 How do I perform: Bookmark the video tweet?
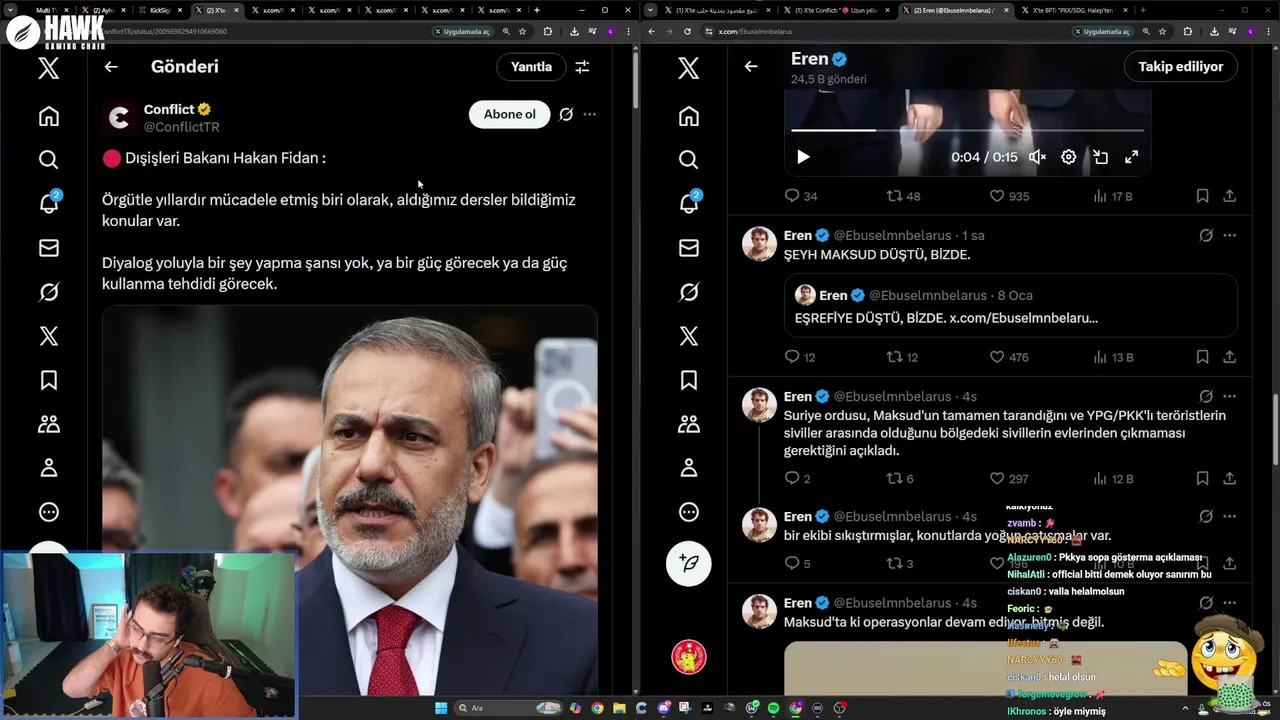tap(1202, 196)
